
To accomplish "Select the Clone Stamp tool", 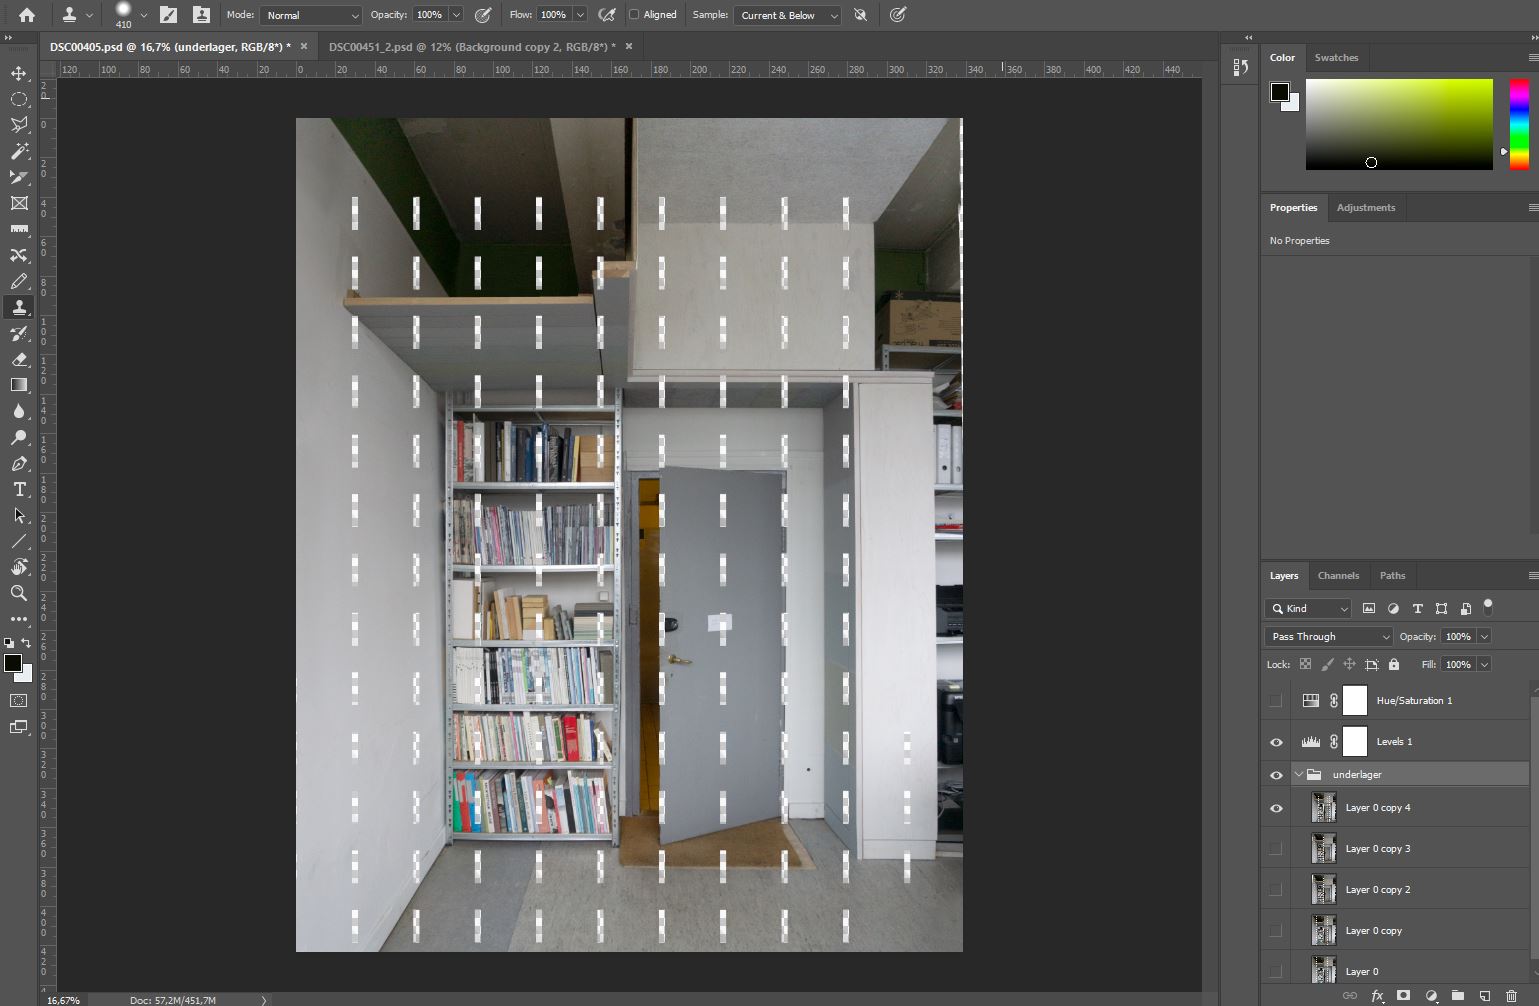I will coord(18,307).
